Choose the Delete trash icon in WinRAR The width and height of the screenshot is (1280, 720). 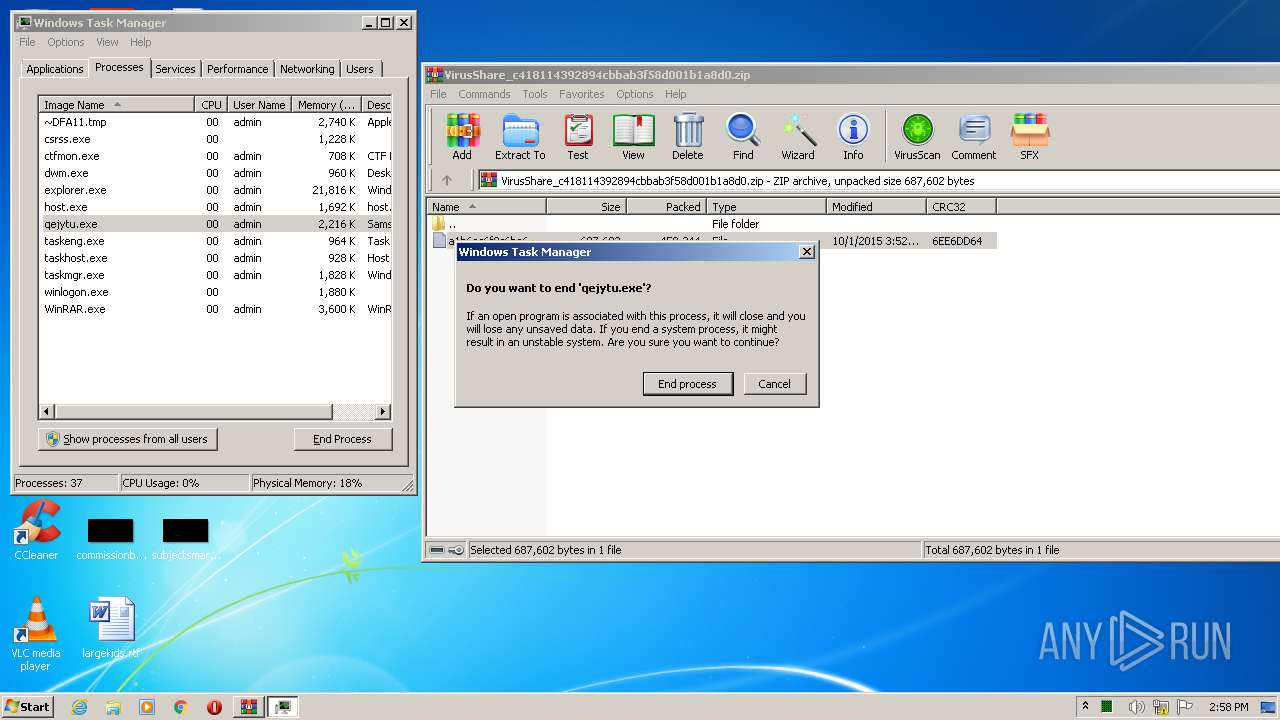click(687, 136)
